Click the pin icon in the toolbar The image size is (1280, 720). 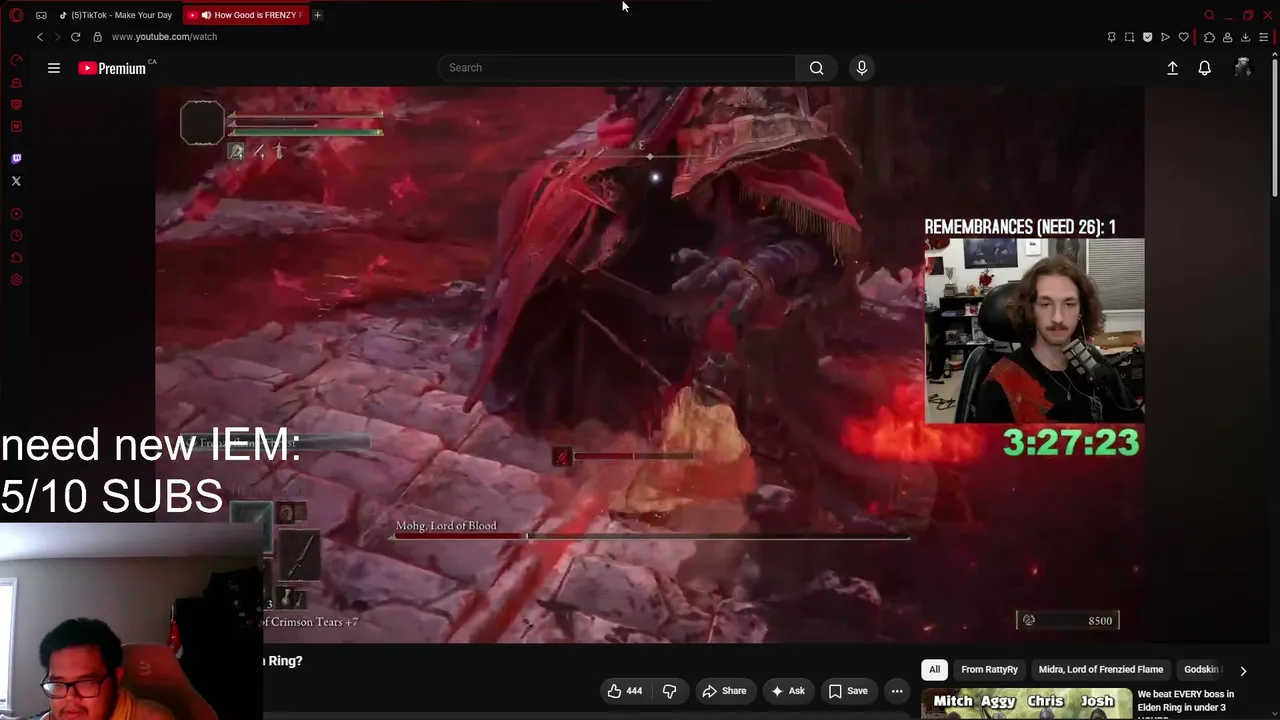(x=1111, y=37)
